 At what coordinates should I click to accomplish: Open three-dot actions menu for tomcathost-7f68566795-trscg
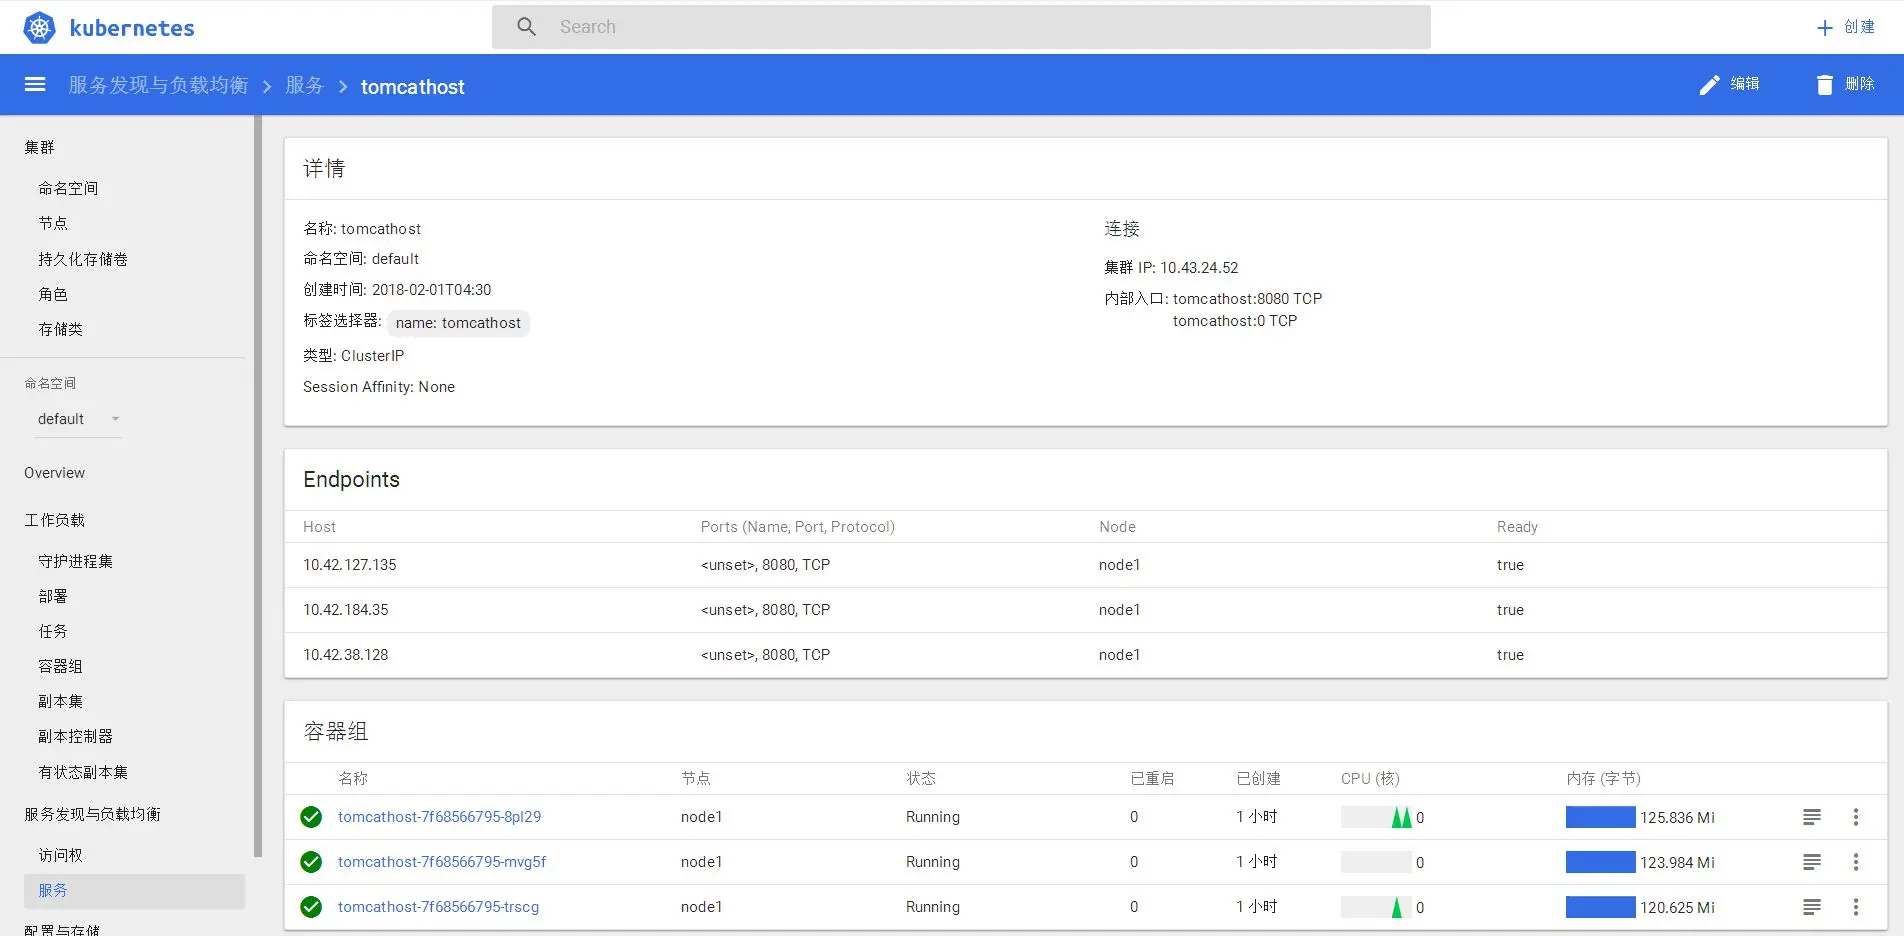click(1856, 907)
